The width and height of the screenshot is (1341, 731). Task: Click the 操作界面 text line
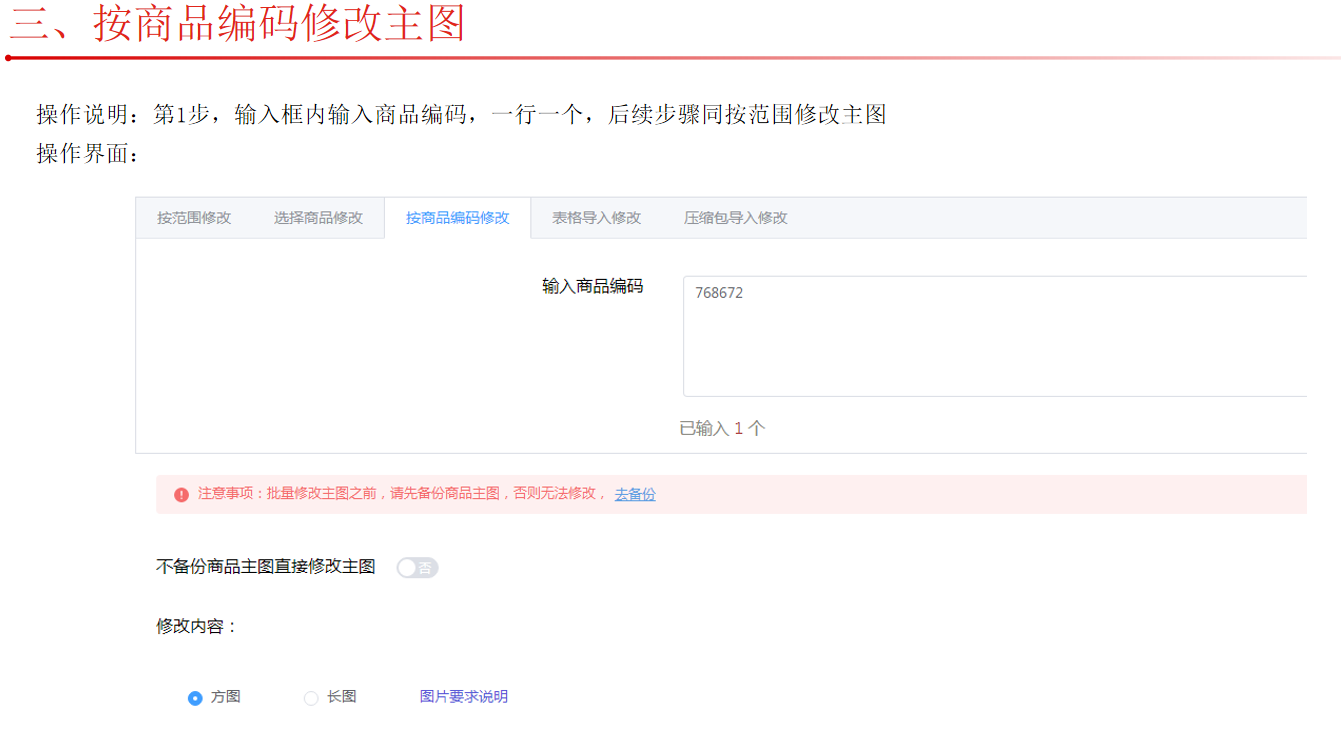(x=88, y=154)
